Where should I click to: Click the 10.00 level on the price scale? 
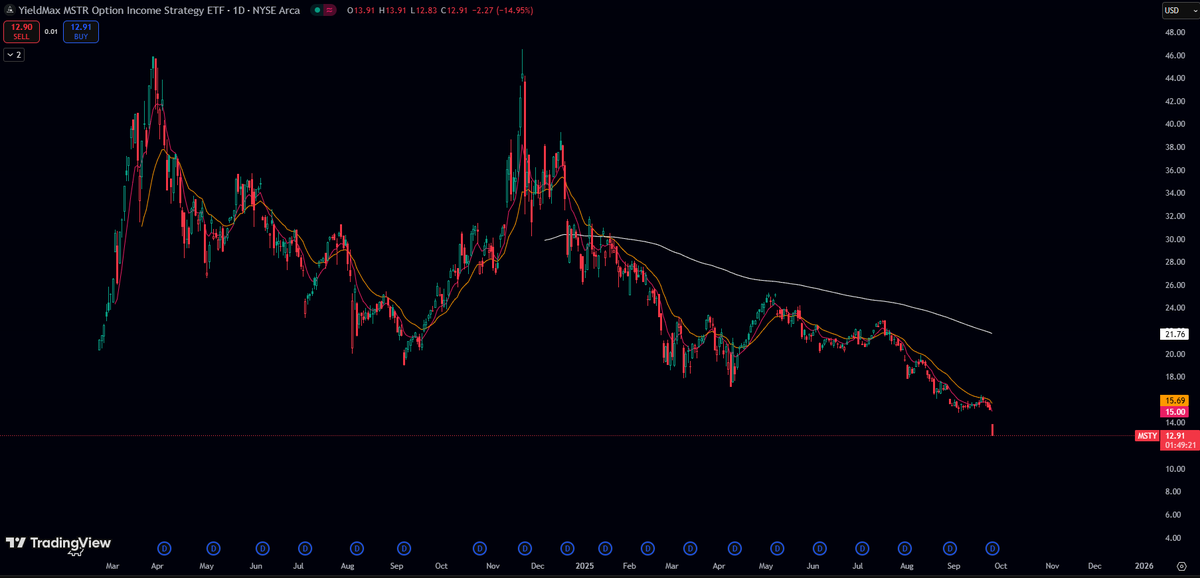1174,469
